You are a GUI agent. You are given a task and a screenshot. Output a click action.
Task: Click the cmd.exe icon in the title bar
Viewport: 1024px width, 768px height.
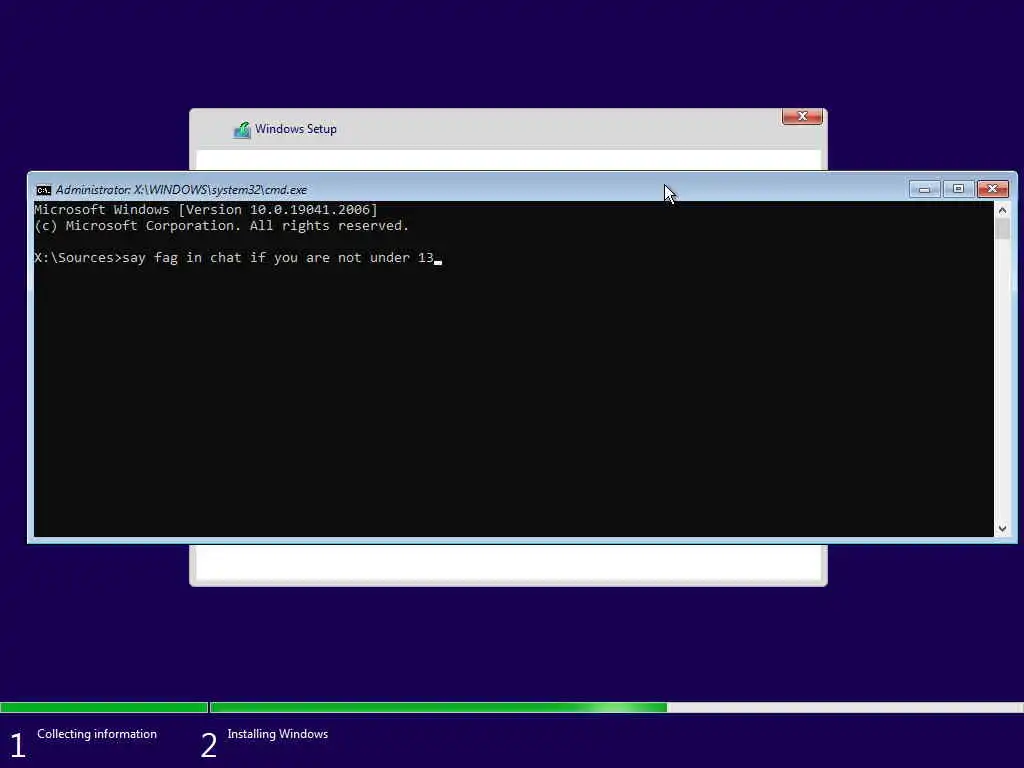43,190
